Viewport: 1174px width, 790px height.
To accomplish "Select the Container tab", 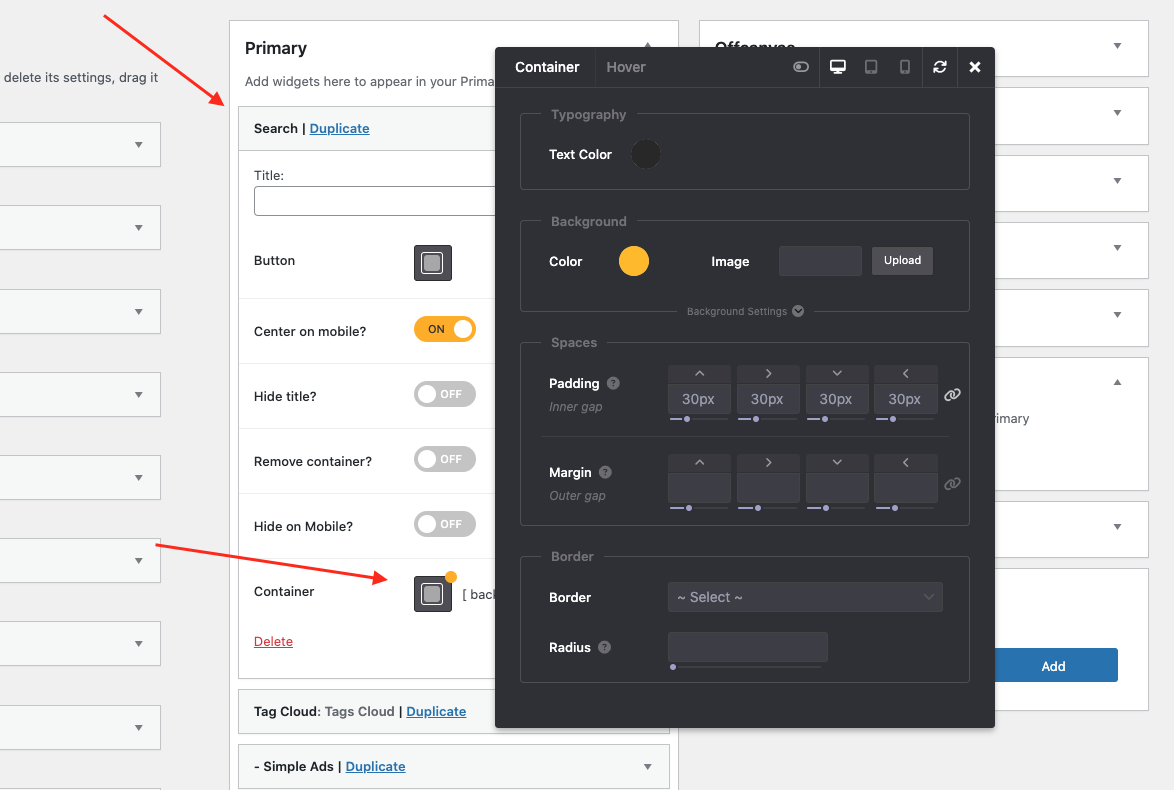I will click(x=547, y=67).
